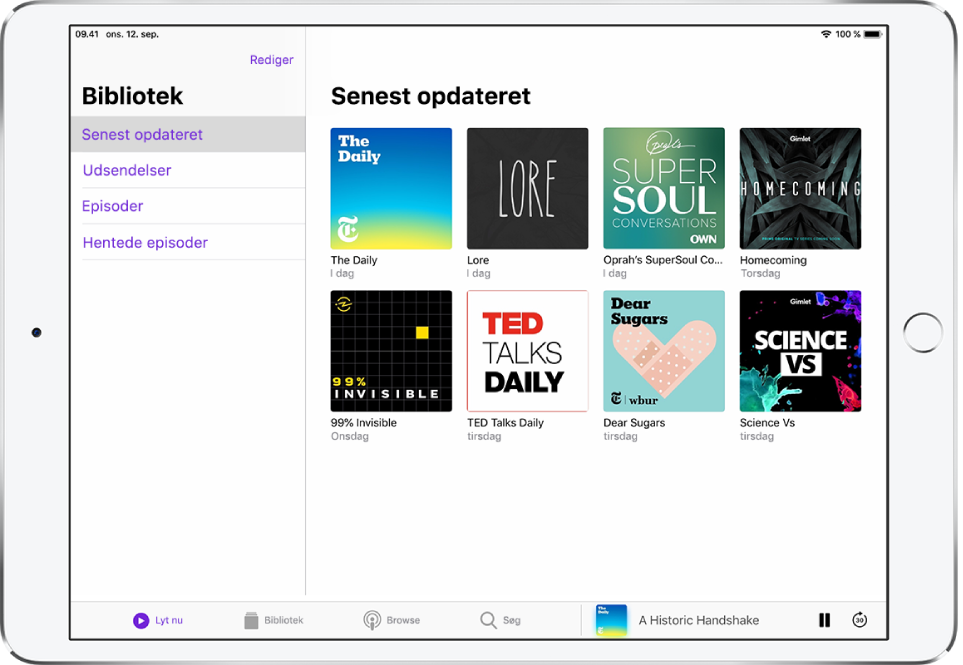Tap the status bar clock 09.41
The image size is (963, 665).
87,34
